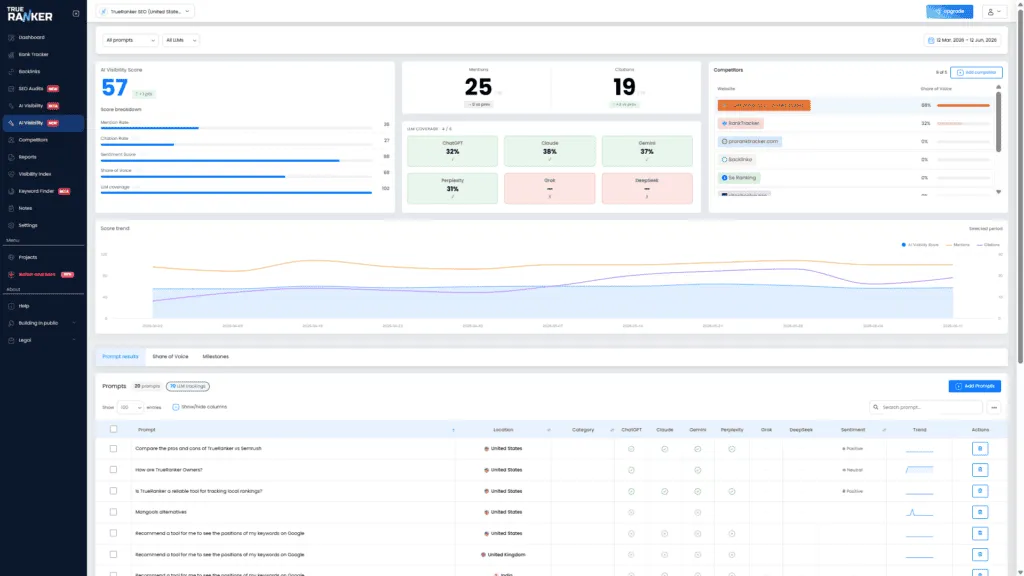Click action icon for Semrush comparison row

pos(980,449)
